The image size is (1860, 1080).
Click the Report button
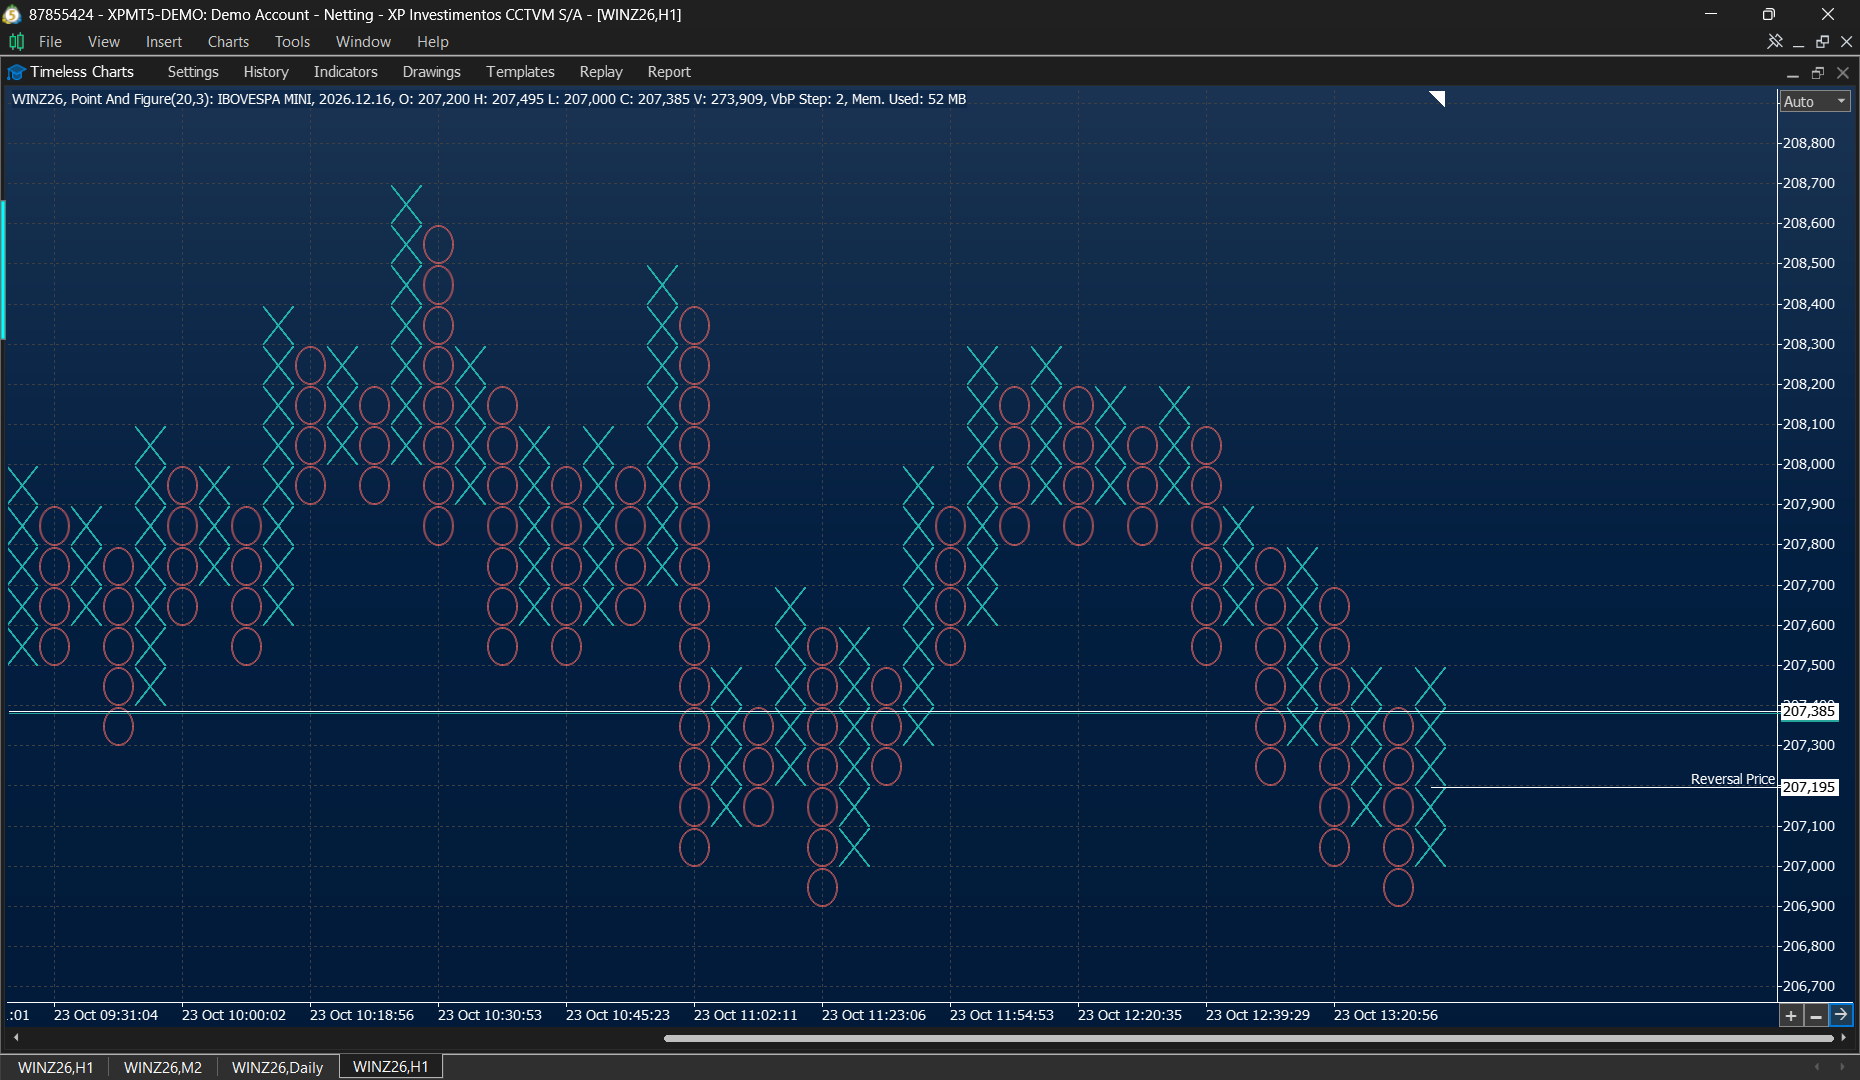click(669, 72)
